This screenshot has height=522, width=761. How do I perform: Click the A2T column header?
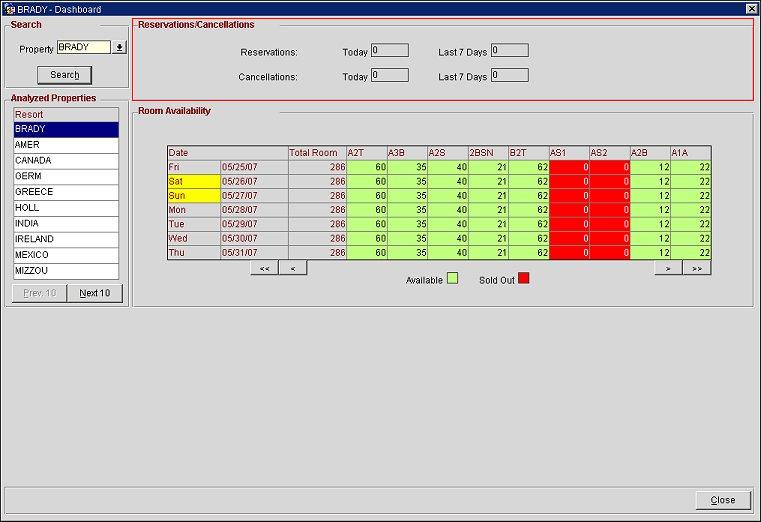coord(366,153)
